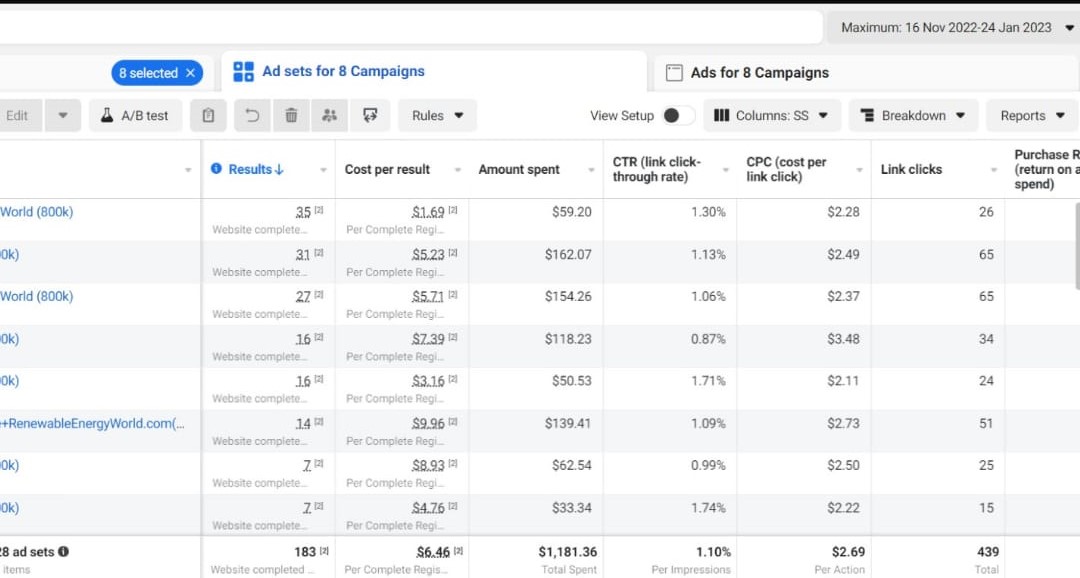The image size is (1080, 578).
Task: Click the undo arrow icon
Action: tap(252, 116)
